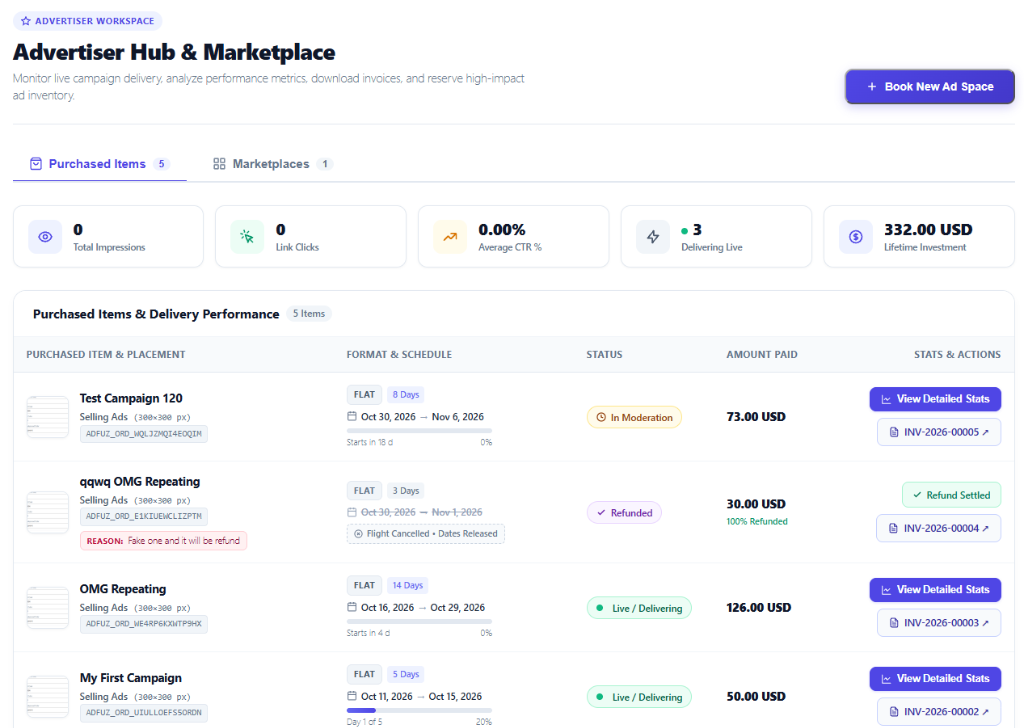Click the My First Campaign ad thumbnail
This screenshot has height=728, width=1024.
click(x=48, y=696)
